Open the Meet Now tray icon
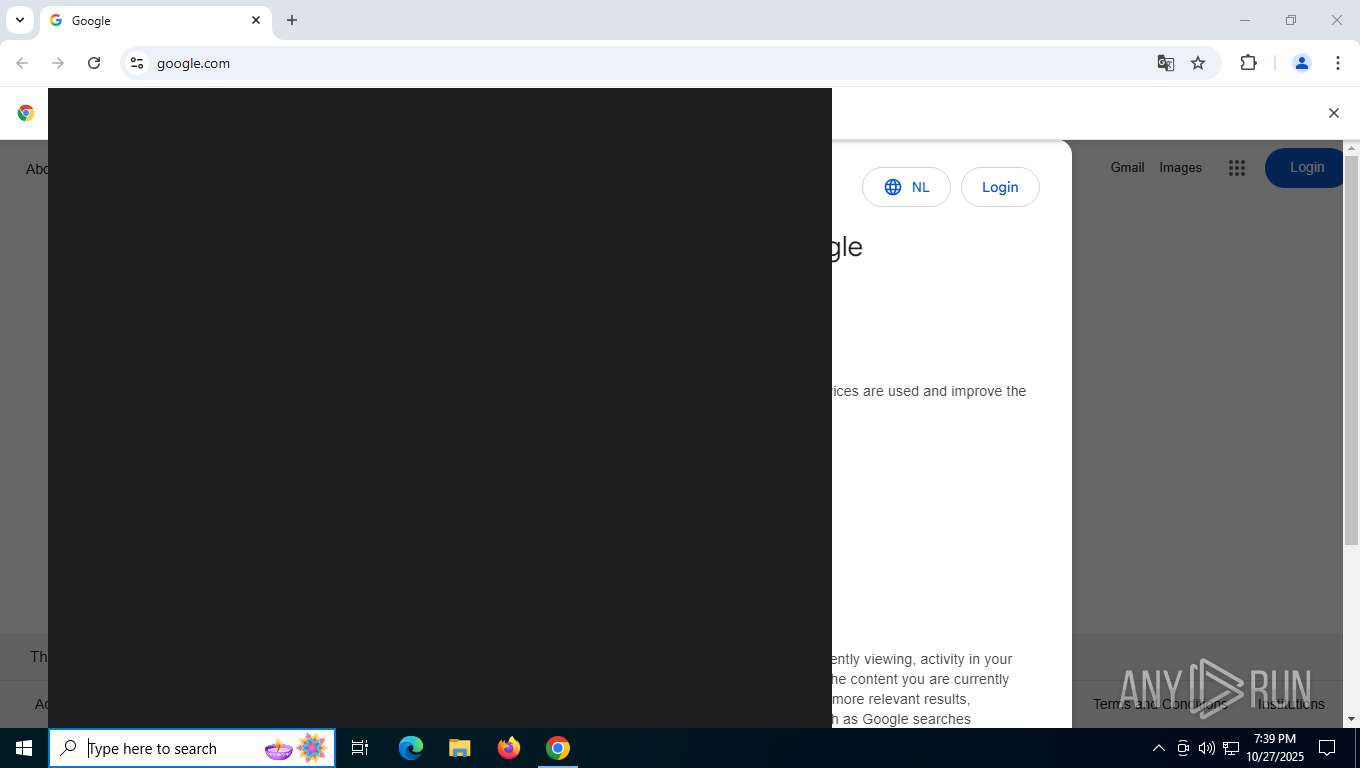Screen dimensions: 1360x768 pyautogui.click(x=1183, y=748)
